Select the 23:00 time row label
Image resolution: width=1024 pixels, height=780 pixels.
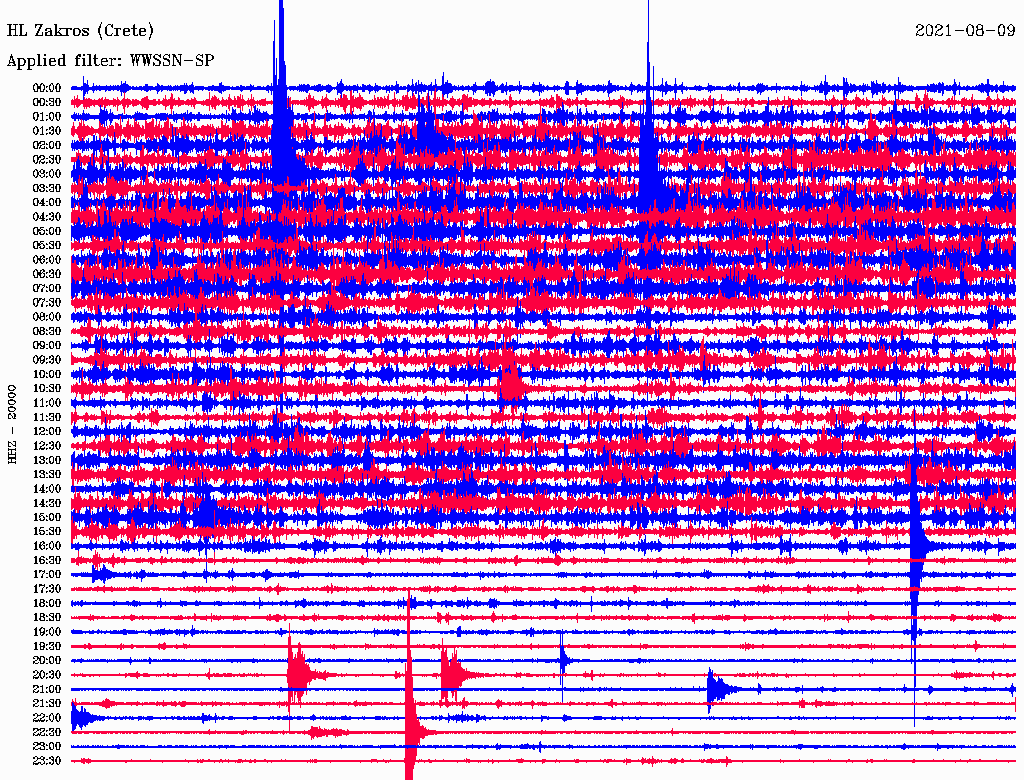tap(47, 747)
